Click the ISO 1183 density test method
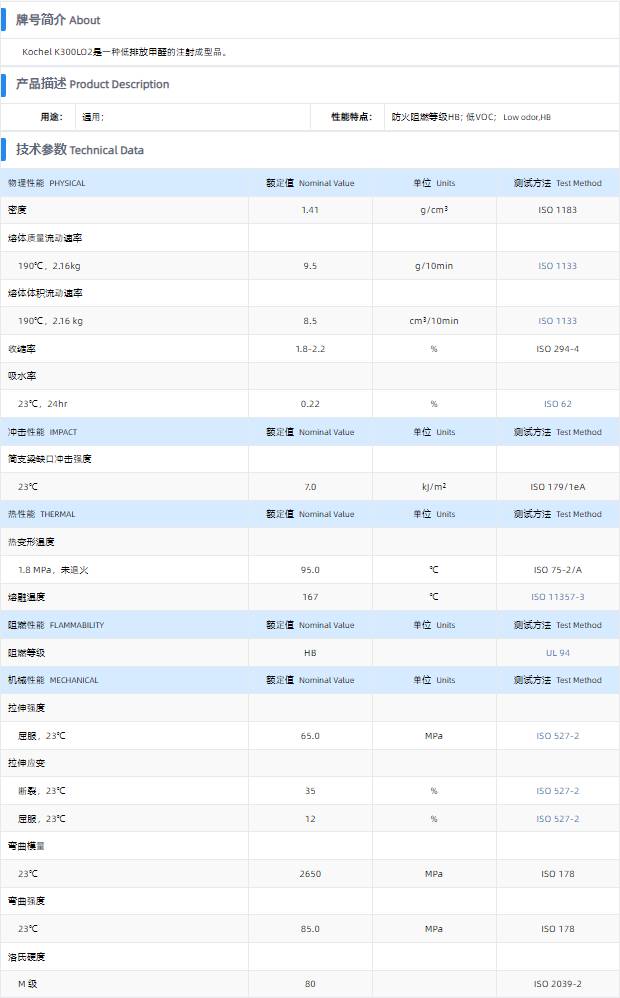 click(557, 210)
